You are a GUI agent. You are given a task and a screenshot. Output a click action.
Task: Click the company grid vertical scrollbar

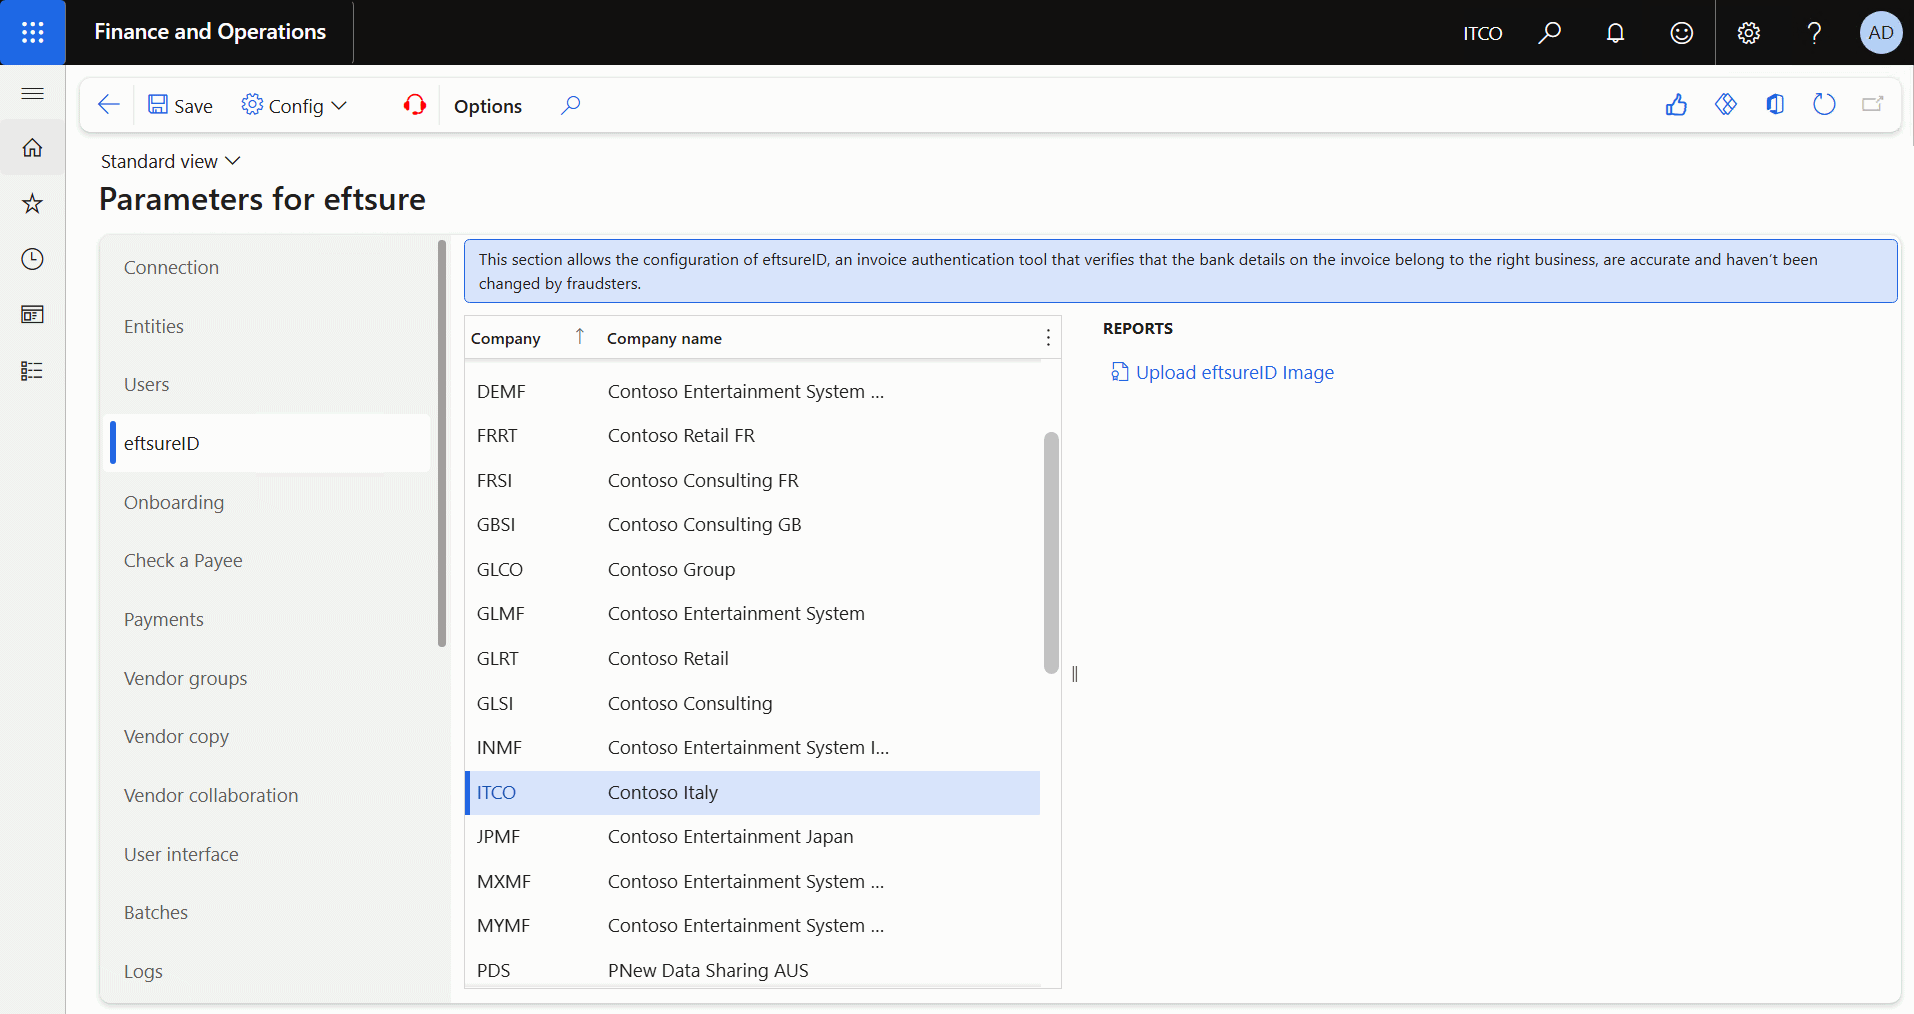tap(1051, 552)
